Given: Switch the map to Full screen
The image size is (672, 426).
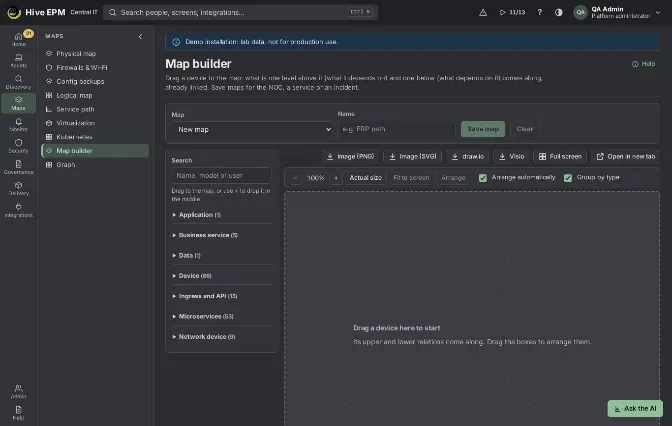Looking at the screenshot, I should (x=560, y=156).
